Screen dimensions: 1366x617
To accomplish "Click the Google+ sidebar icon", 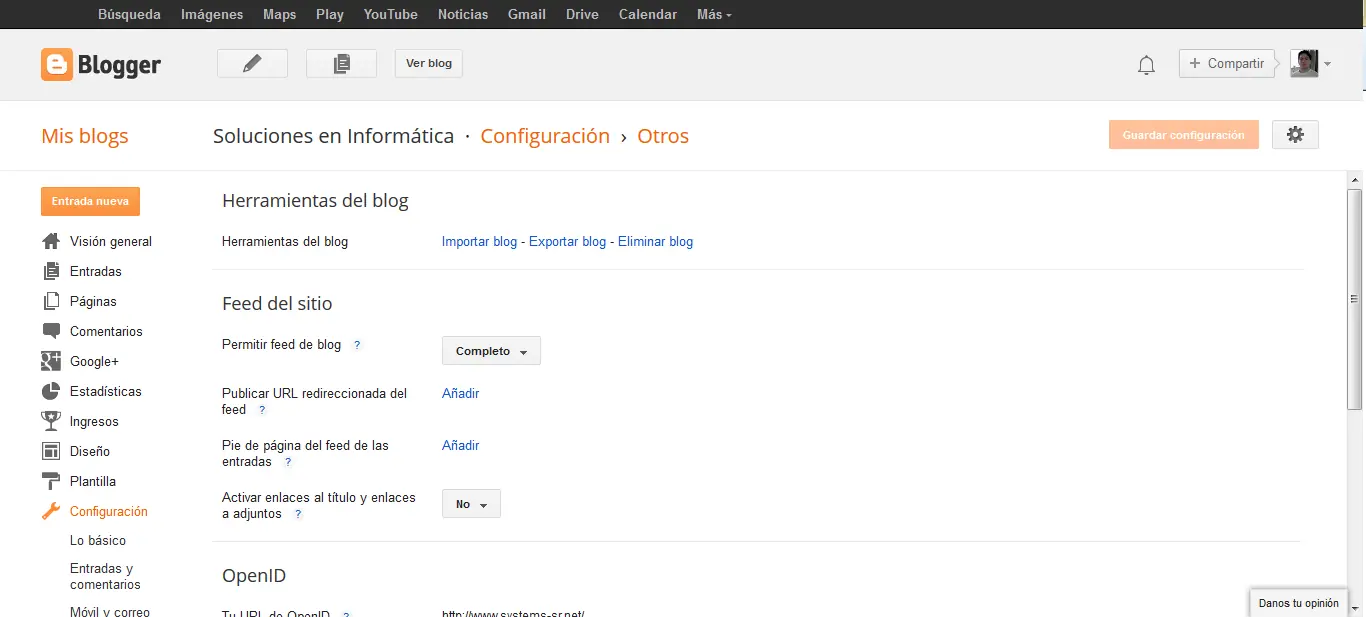I will [x=51, y=361].
